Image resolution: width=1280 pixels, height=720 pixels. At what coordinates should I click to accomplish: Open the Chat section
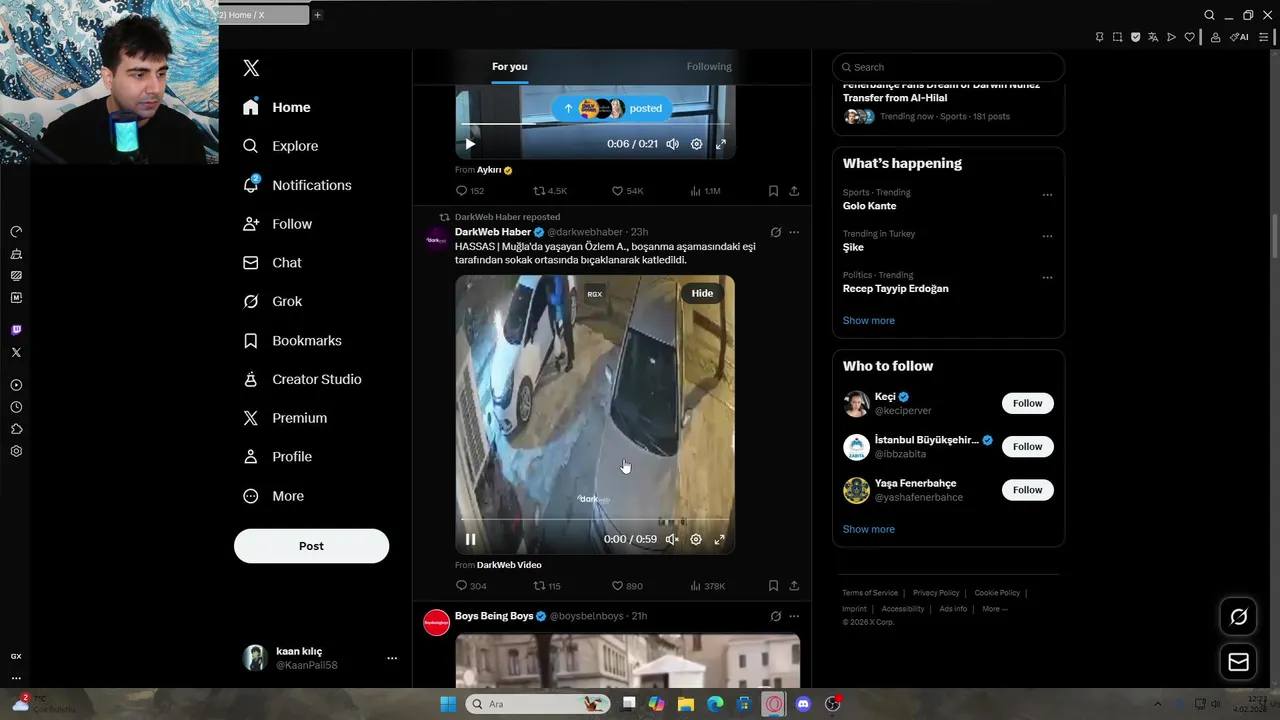[272, 262]
